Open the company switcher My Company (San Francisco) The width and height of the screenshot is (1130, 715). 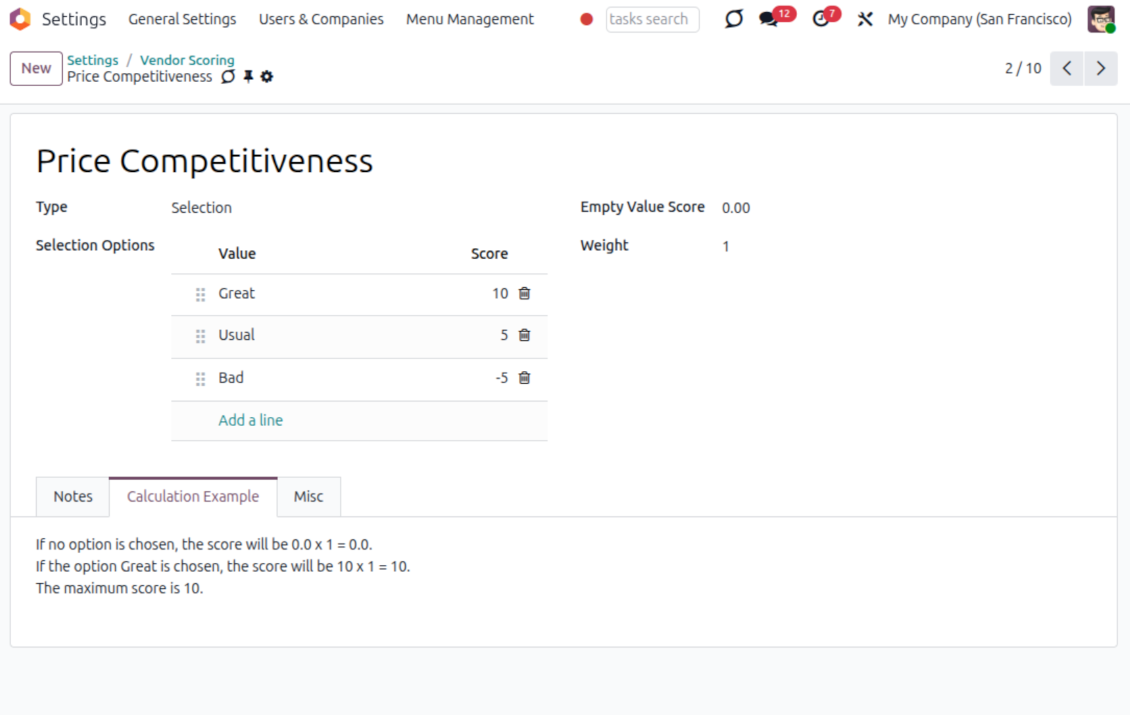click(979, 19)
